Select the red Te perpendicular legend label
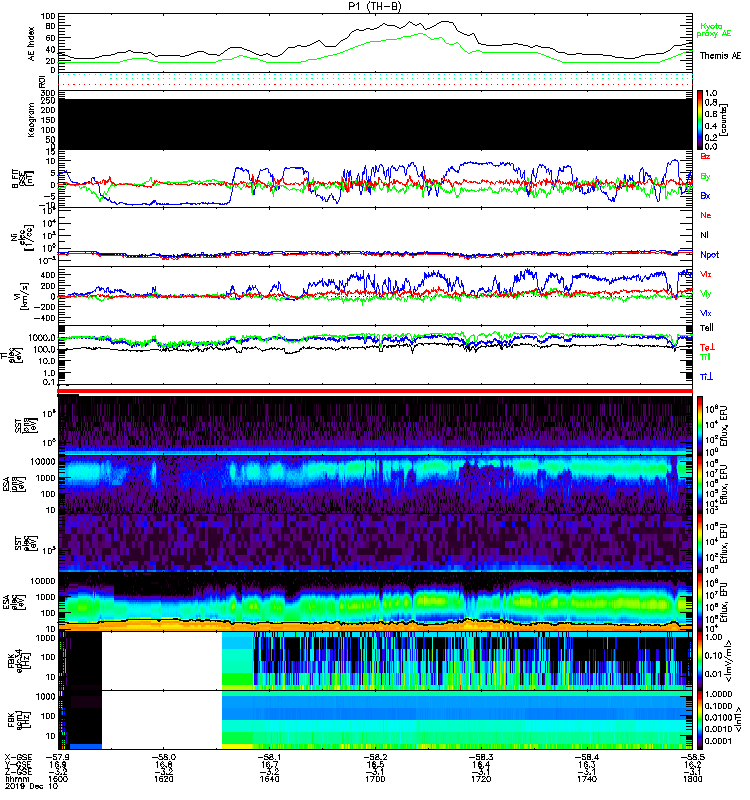Image resolution: width=750 pixels, height=800 pixels. coord(707,347)
